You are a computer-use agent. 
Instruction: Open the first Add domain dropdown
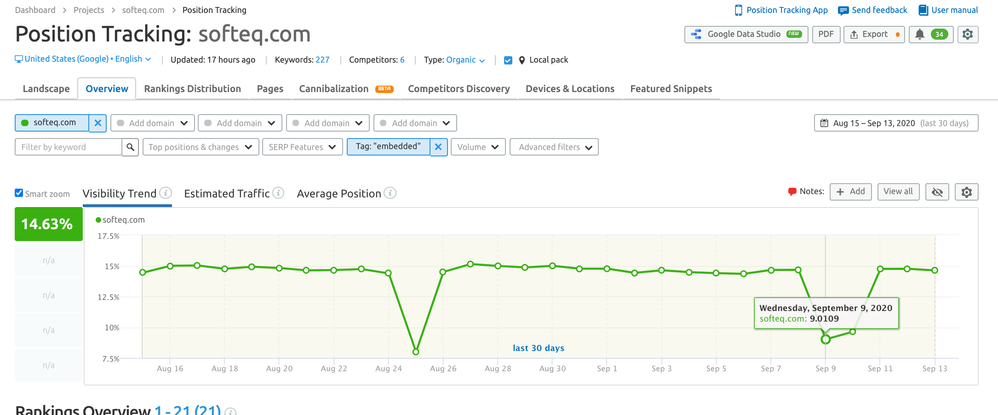point(152,123)
